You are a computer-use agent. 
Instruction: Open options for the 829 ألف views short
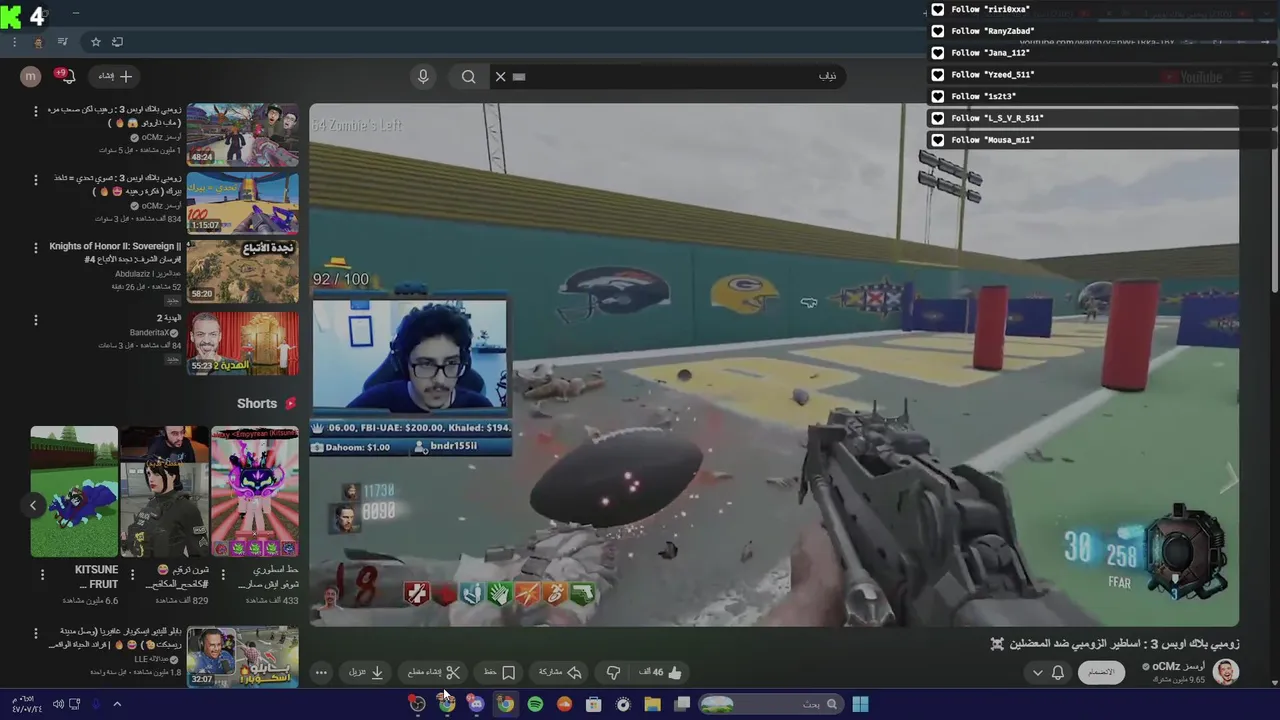132,574
